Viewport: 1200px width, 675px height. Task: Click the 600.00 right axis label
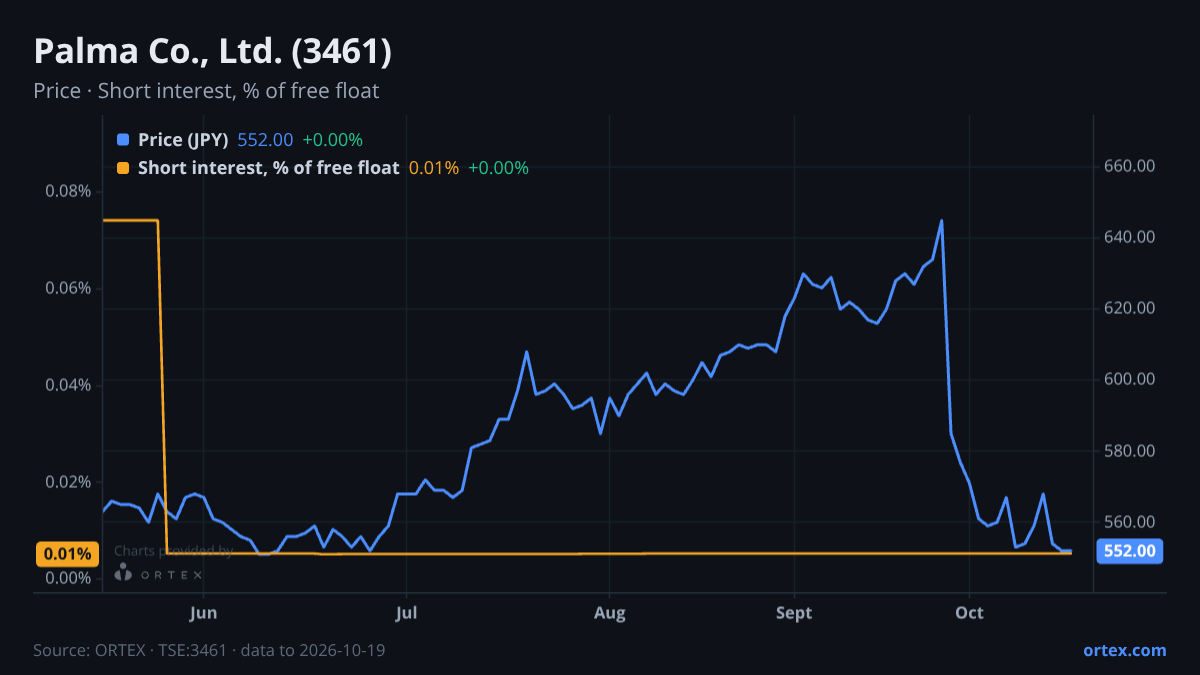point(1130,379)
